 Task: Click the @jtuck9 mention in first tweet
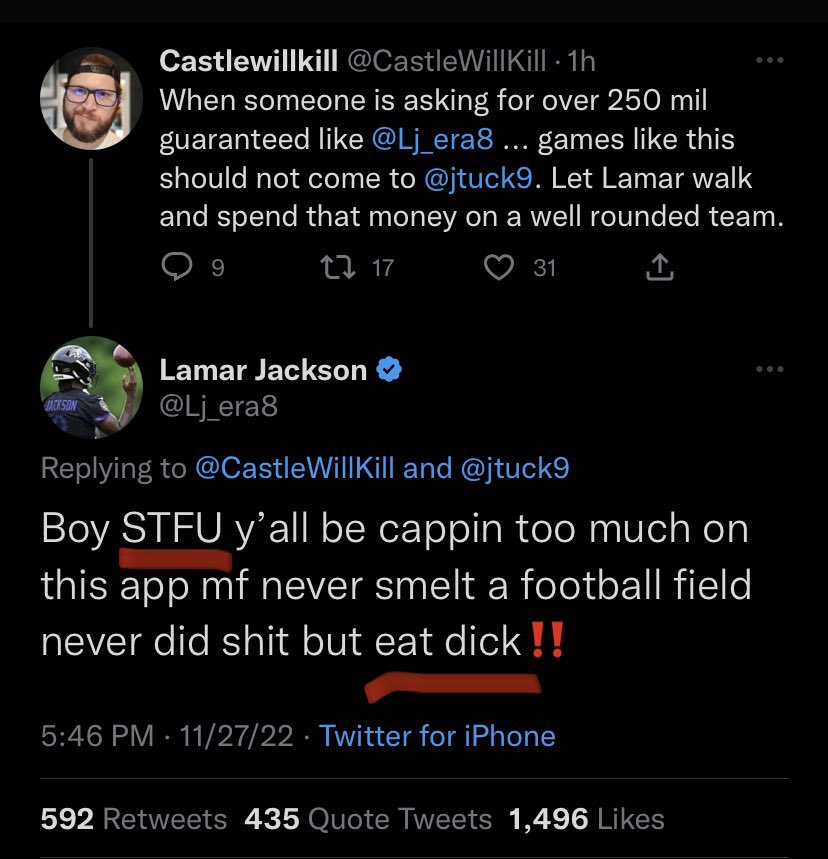click(x=478, y=178)
